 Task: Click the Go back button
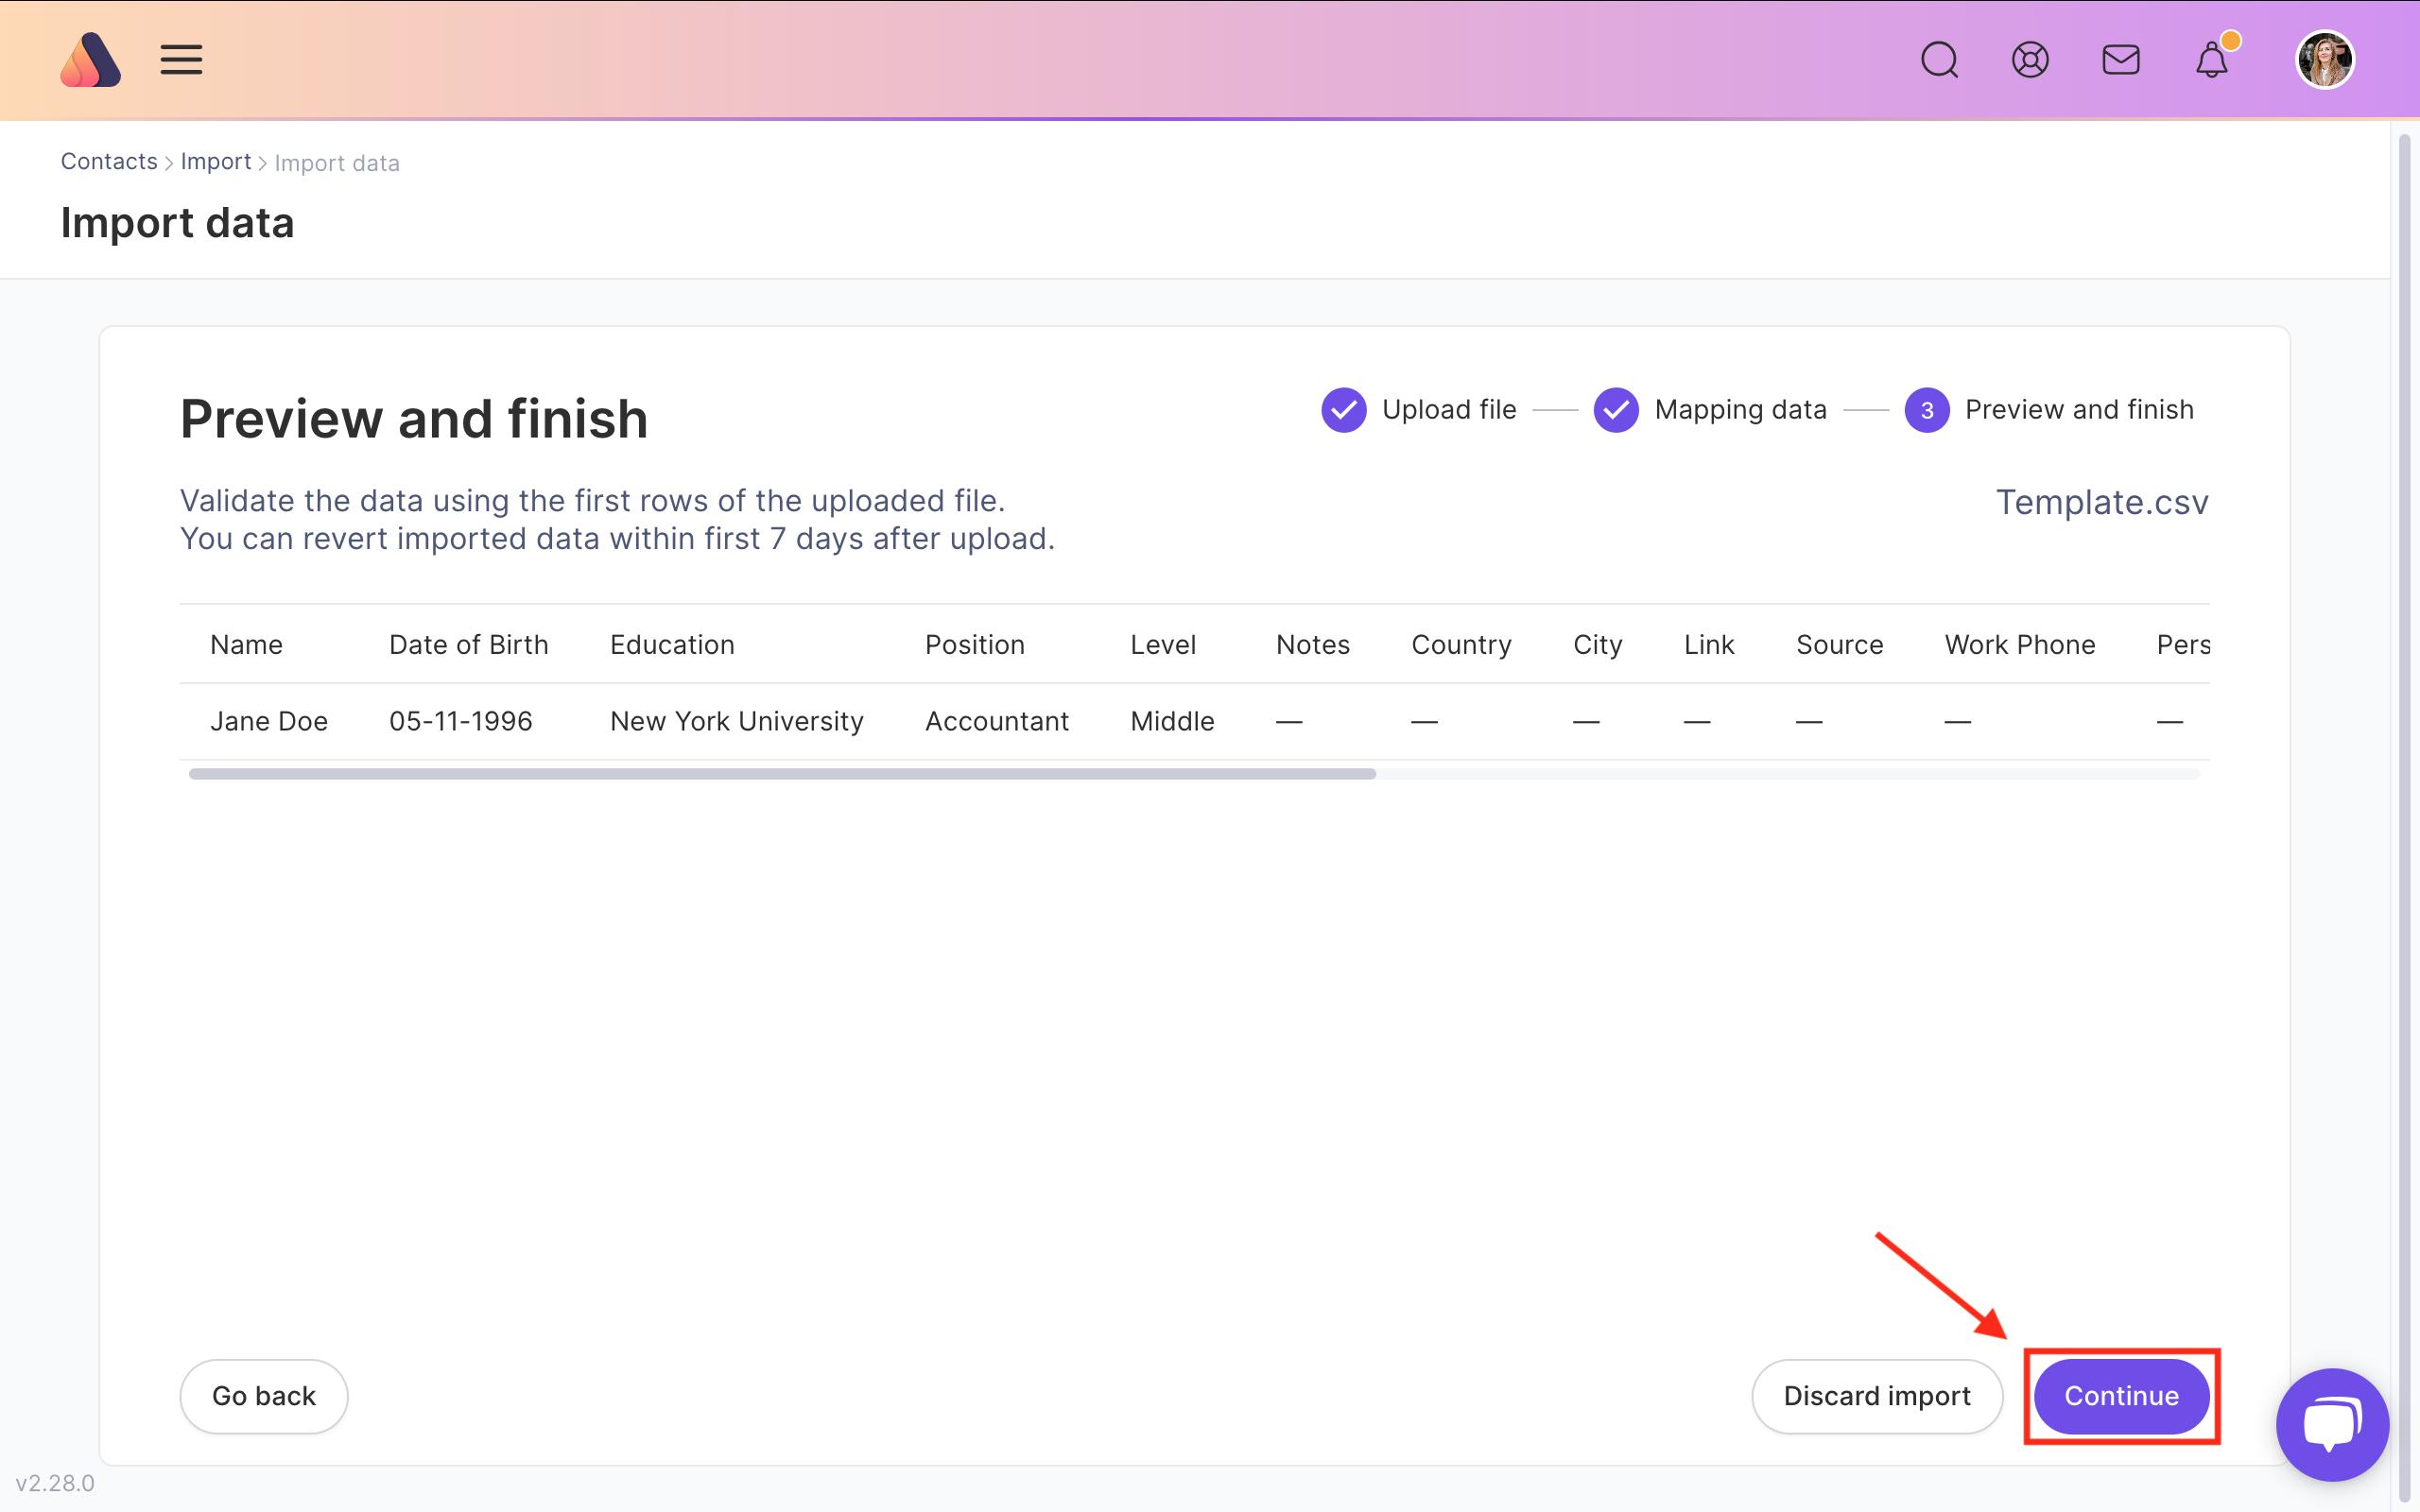264,1396
